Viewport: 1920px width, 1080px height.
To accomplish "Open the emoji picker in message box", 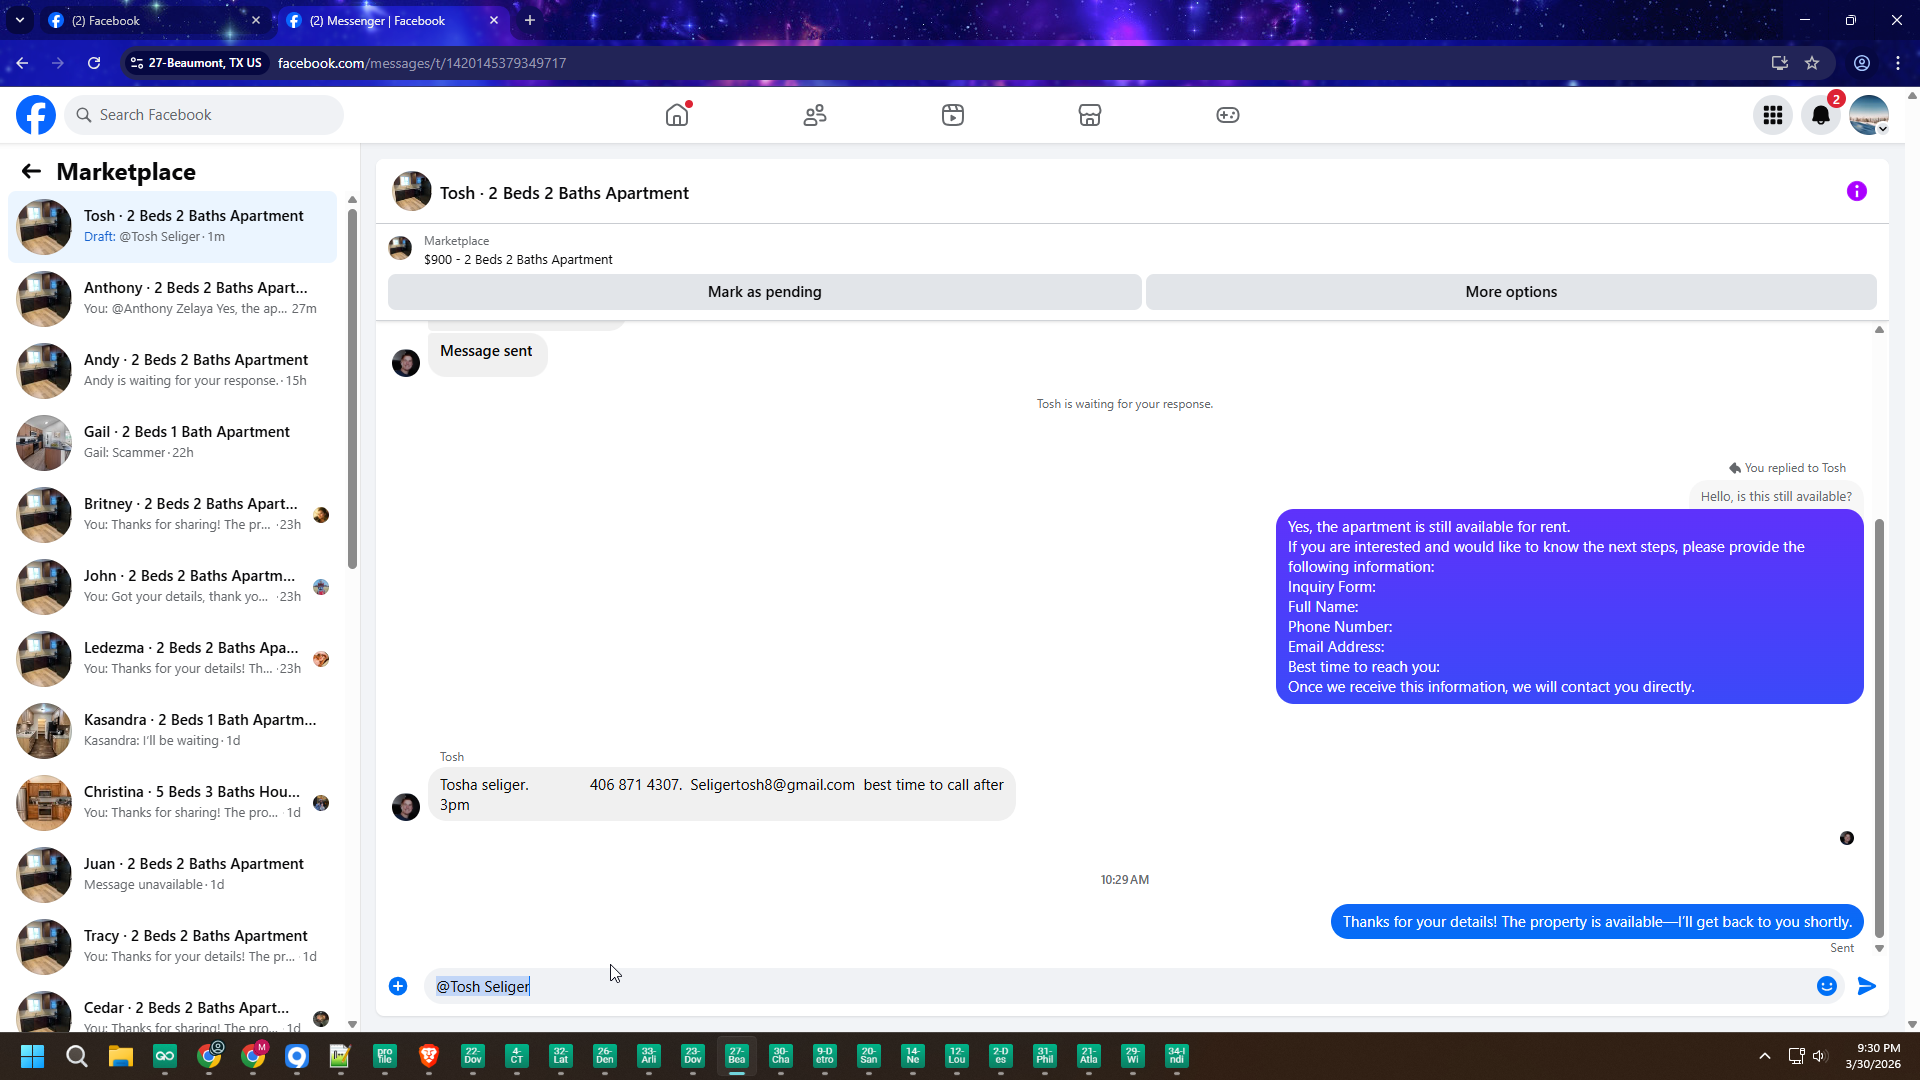I will pyautogui.click(x=1827, y=986).
